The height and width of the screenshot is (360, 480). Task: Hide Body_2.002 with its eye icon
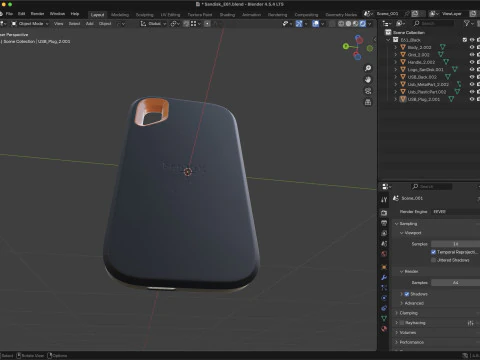click(472, 47)
